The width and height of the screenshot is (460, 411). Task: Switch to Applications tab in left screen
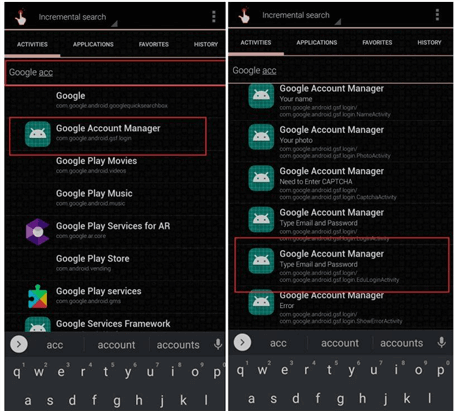pos(93,44)
